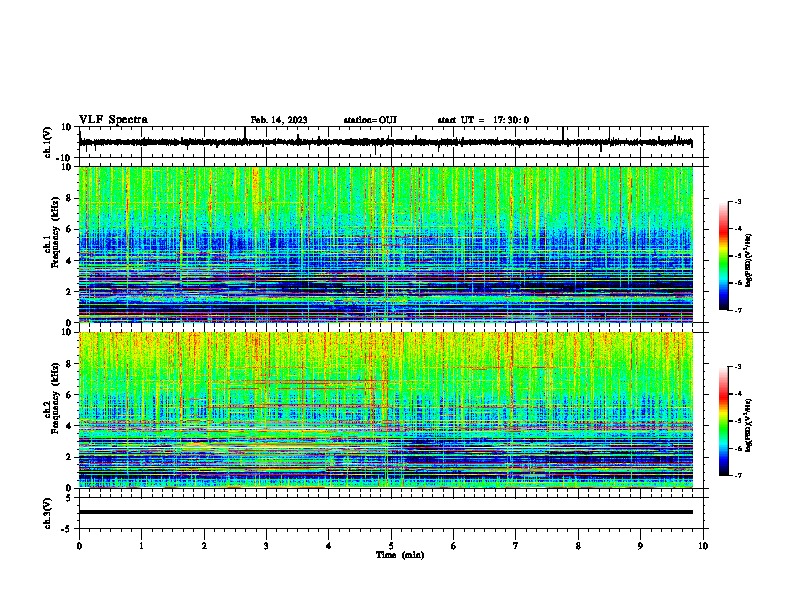Click the log(PSD) label next to ch.2 color bar
This screenshot has width=792, height=612.
click(x=749, y=425)
